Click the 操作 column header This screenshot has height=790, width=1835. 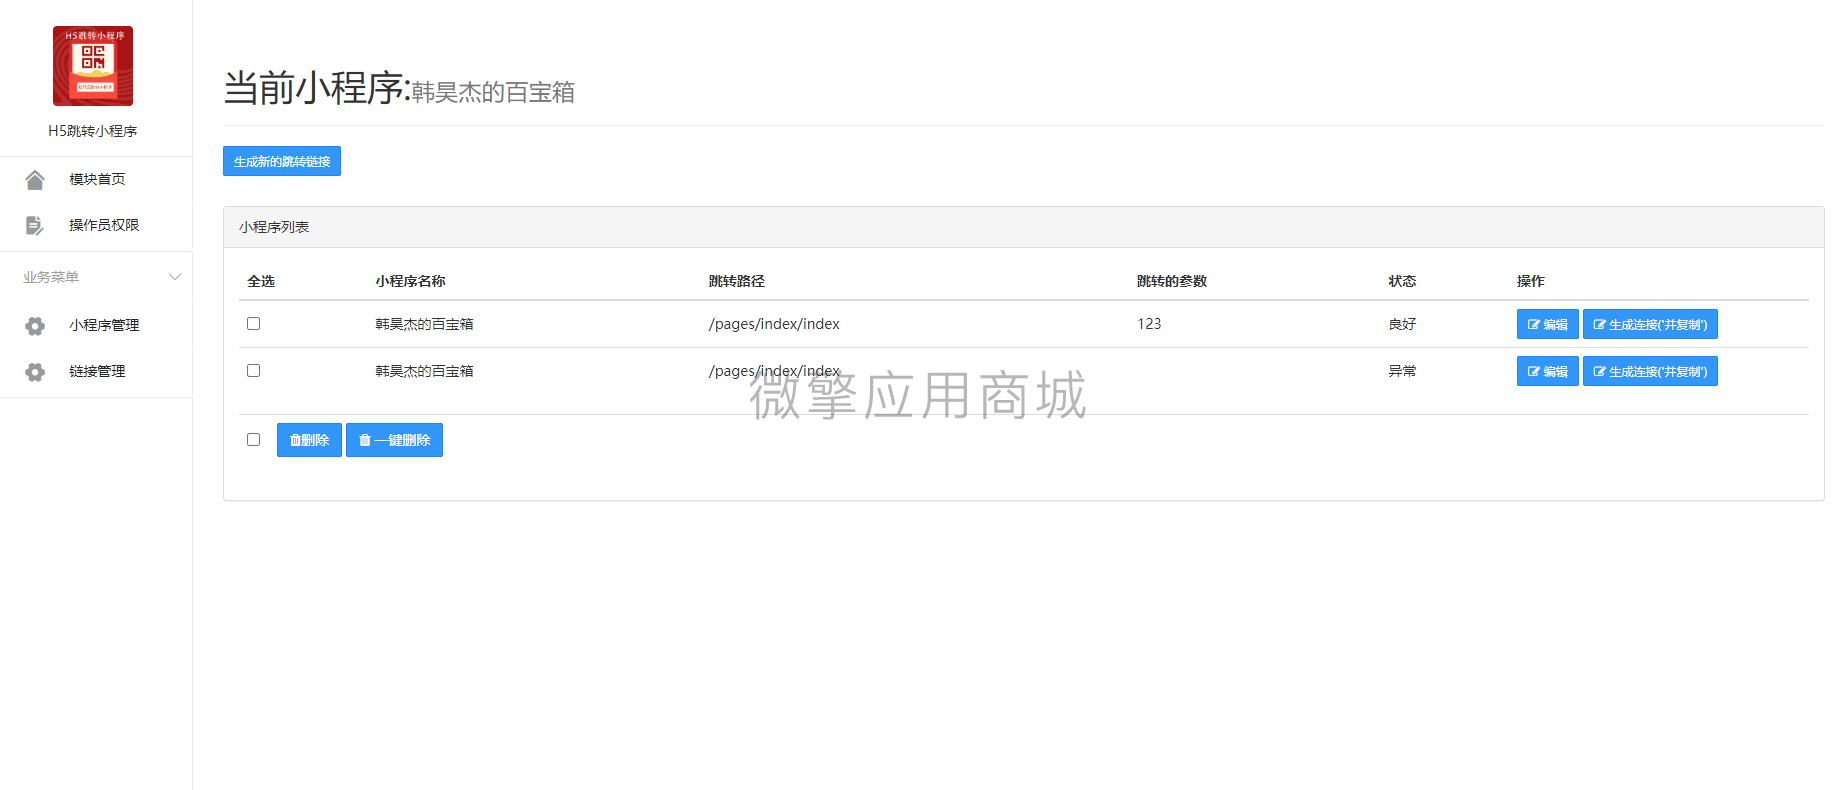(x=1531, y=281)
